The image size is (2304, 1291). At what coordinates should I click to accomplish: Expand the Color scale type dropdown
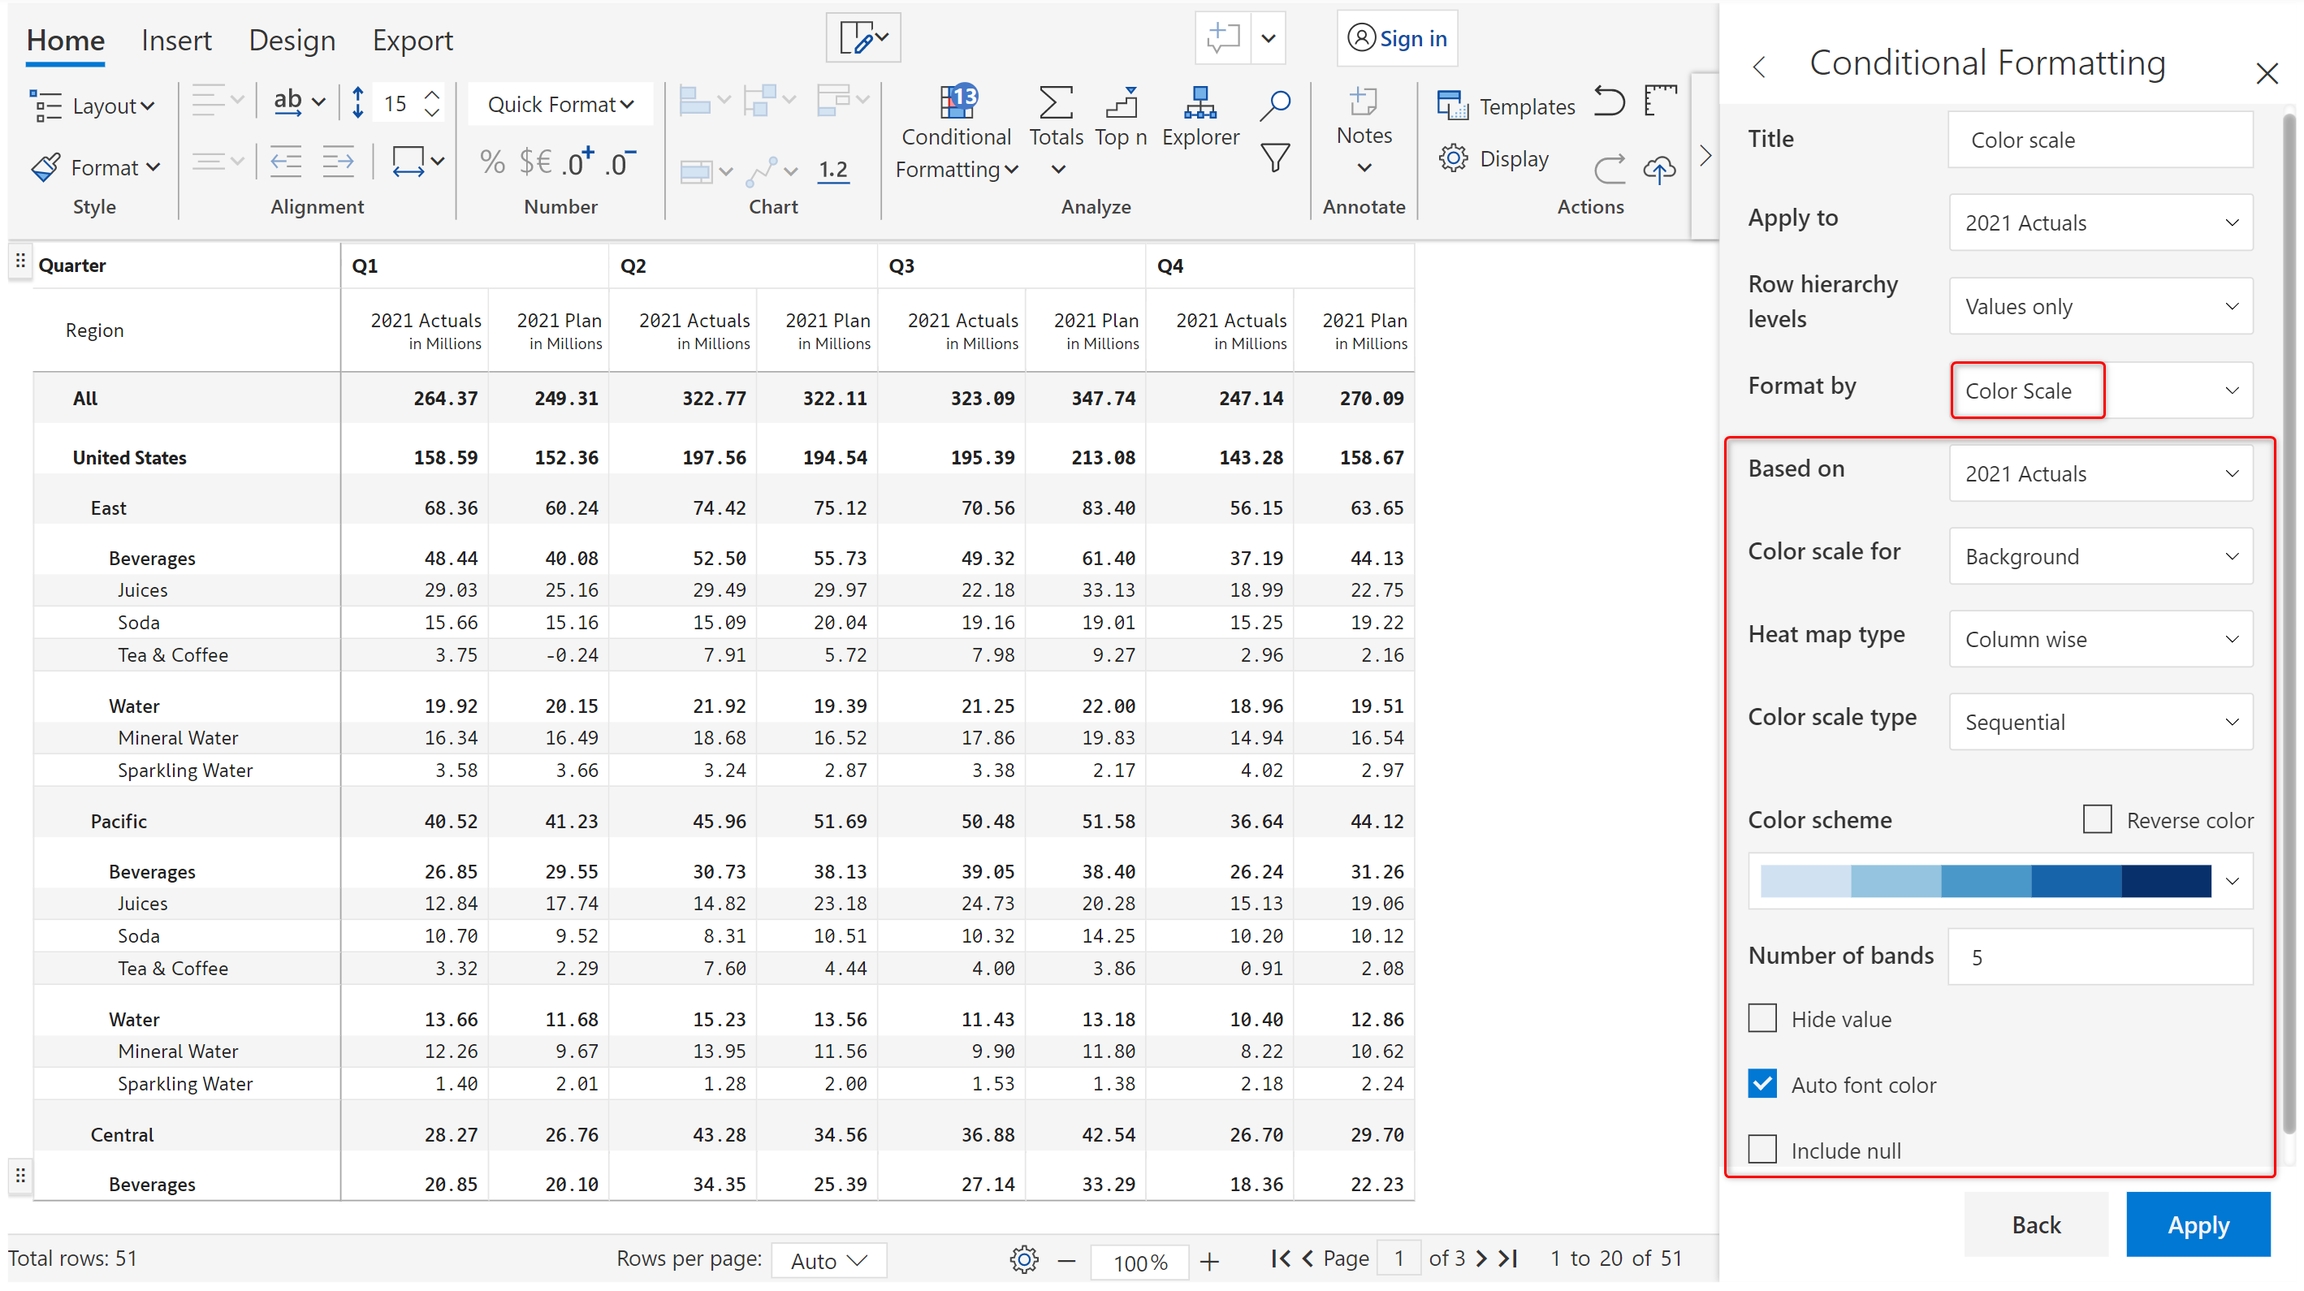[2100, 722]
